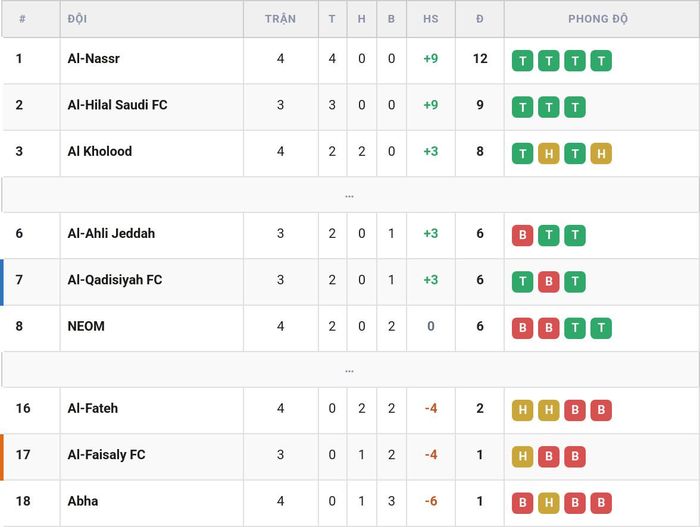Click NEOM's last green T form badge
The width and height of the screenshot is (700, 527).
pos(601,328)
